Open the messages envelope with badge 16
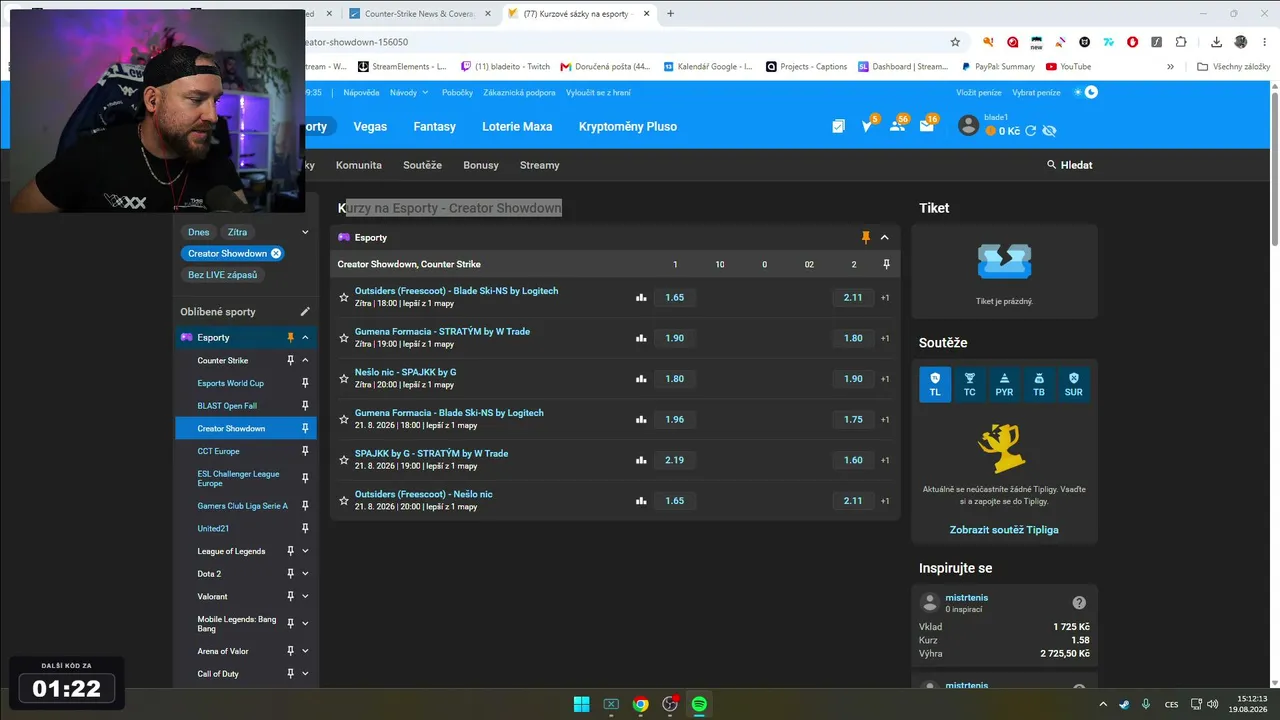This screenshot has width=1280, height=720. (927, 126)
